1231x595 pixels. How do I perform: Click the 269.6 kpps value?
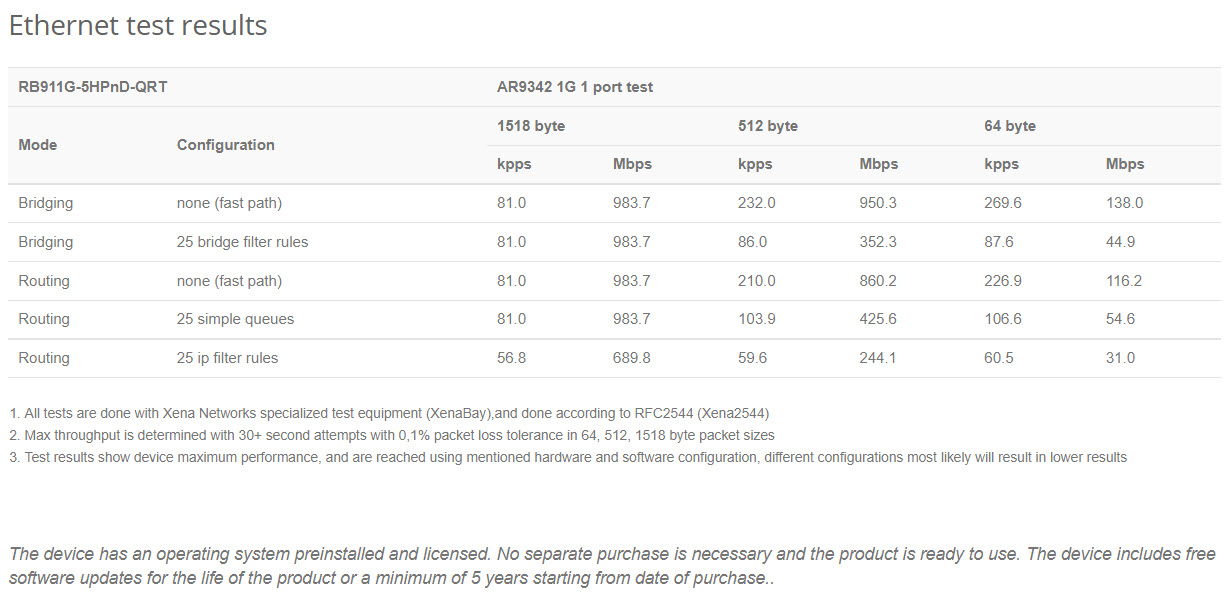[1003, 203]
